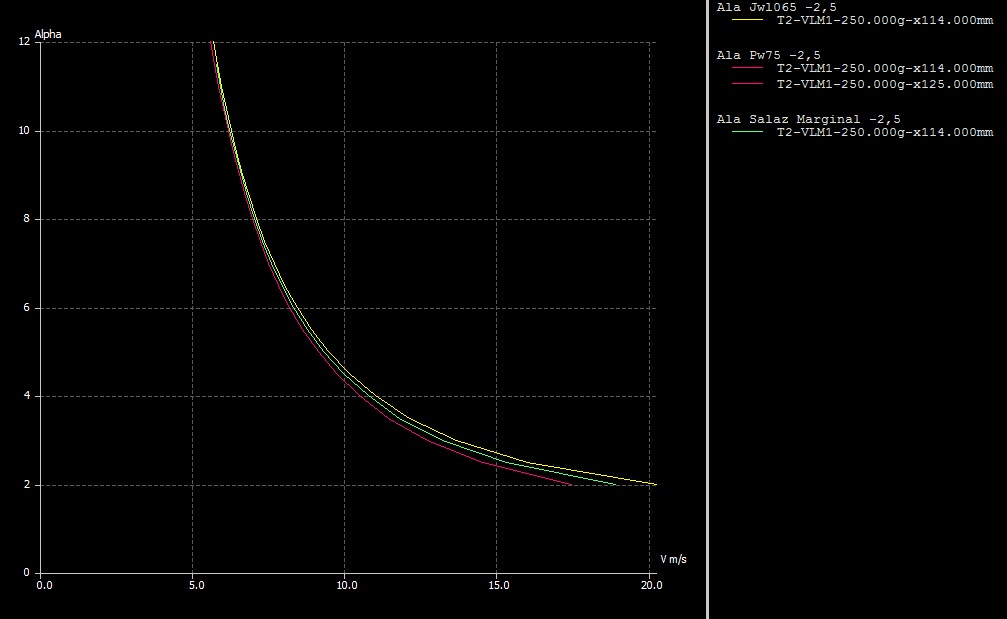Image resolution: width=1007 pixels, height=619 pixels.
Task: Click the 2 tick label on Alpha axis
Action: click(x=26, y=485)
